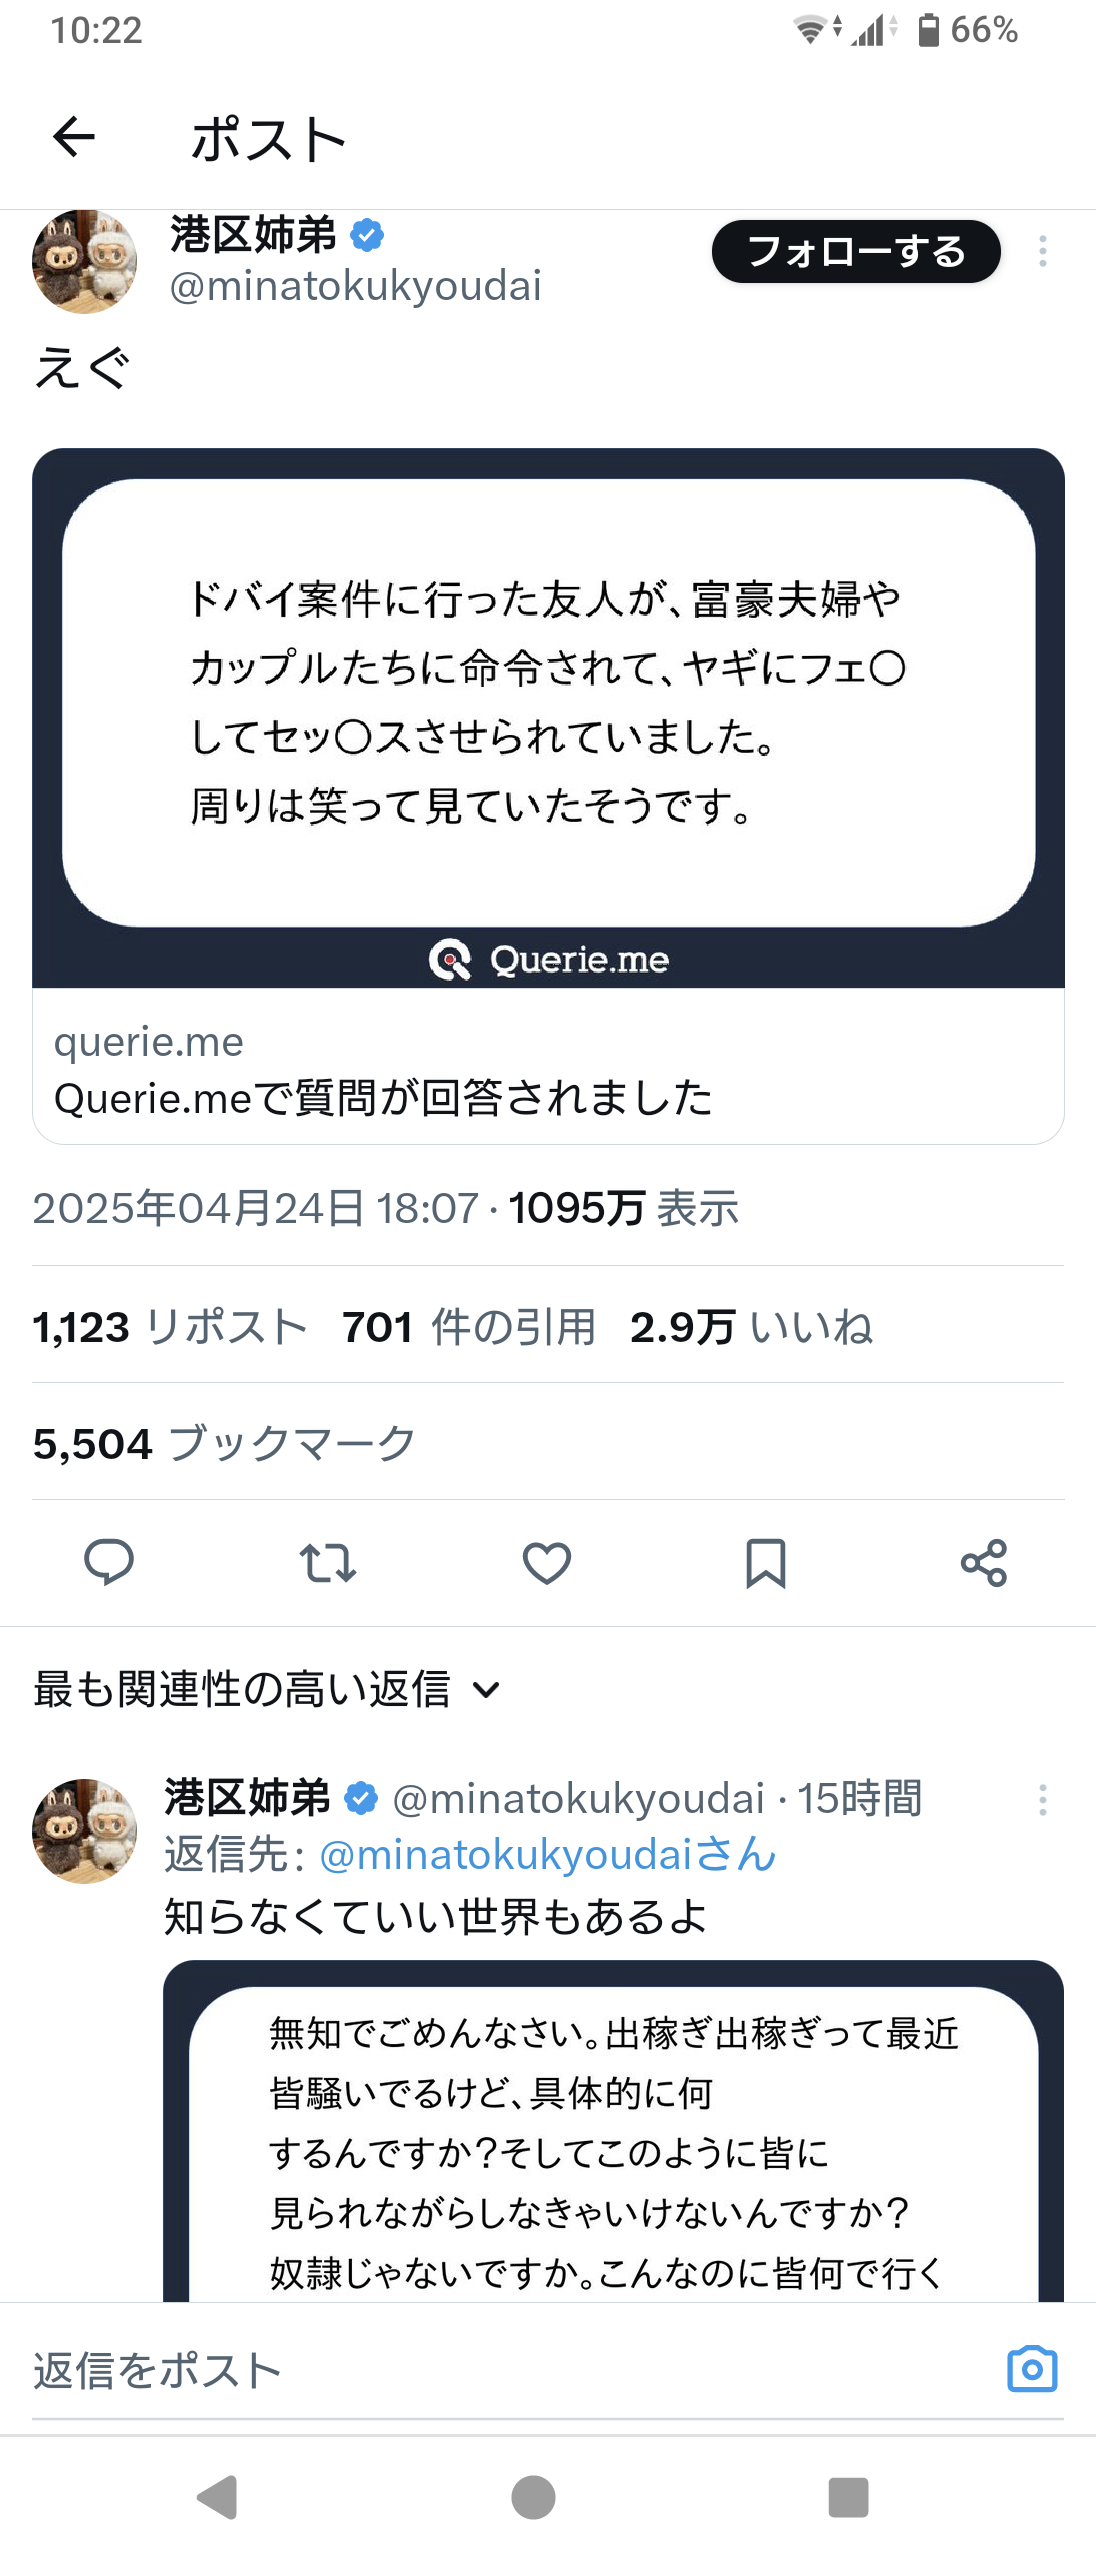This screenshot has width=1096, height=2560.
Task: Bookmark this post
Action: (x=766, y=1562)
